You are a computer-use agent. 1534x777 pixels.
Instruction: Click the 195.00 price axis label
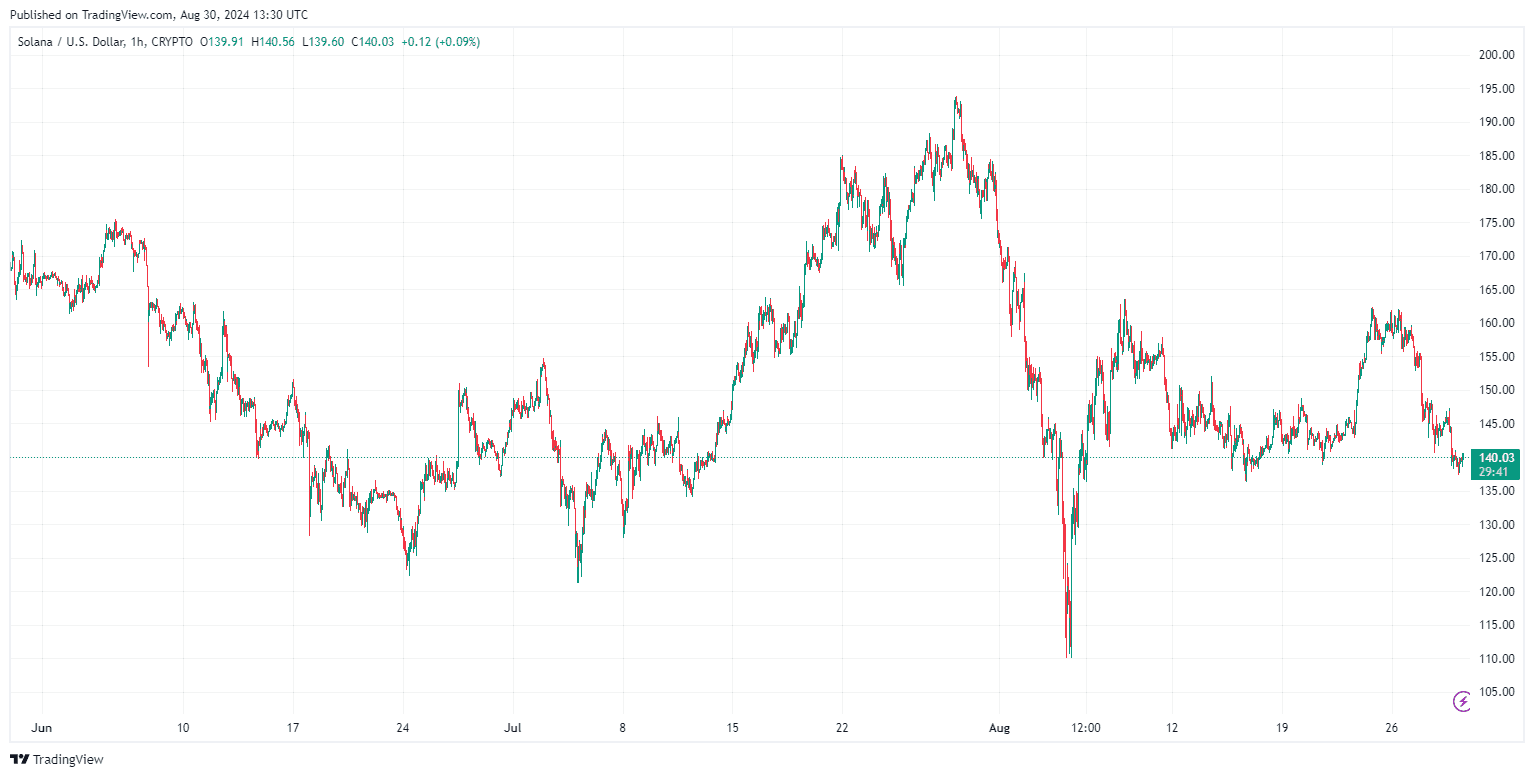coord(1496,89)
